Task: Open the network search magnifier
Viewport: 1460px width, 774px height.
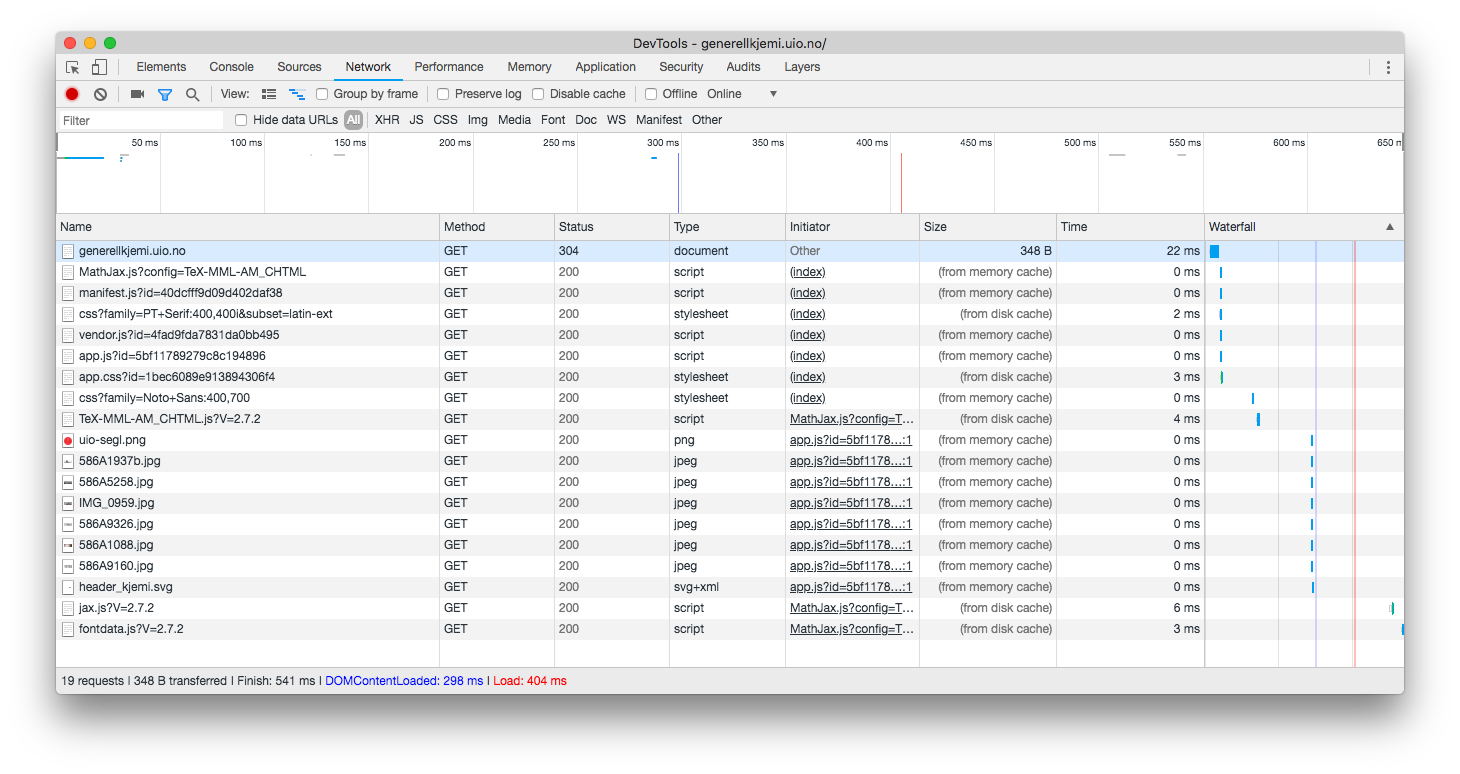Action: click(x=192, y=94)
